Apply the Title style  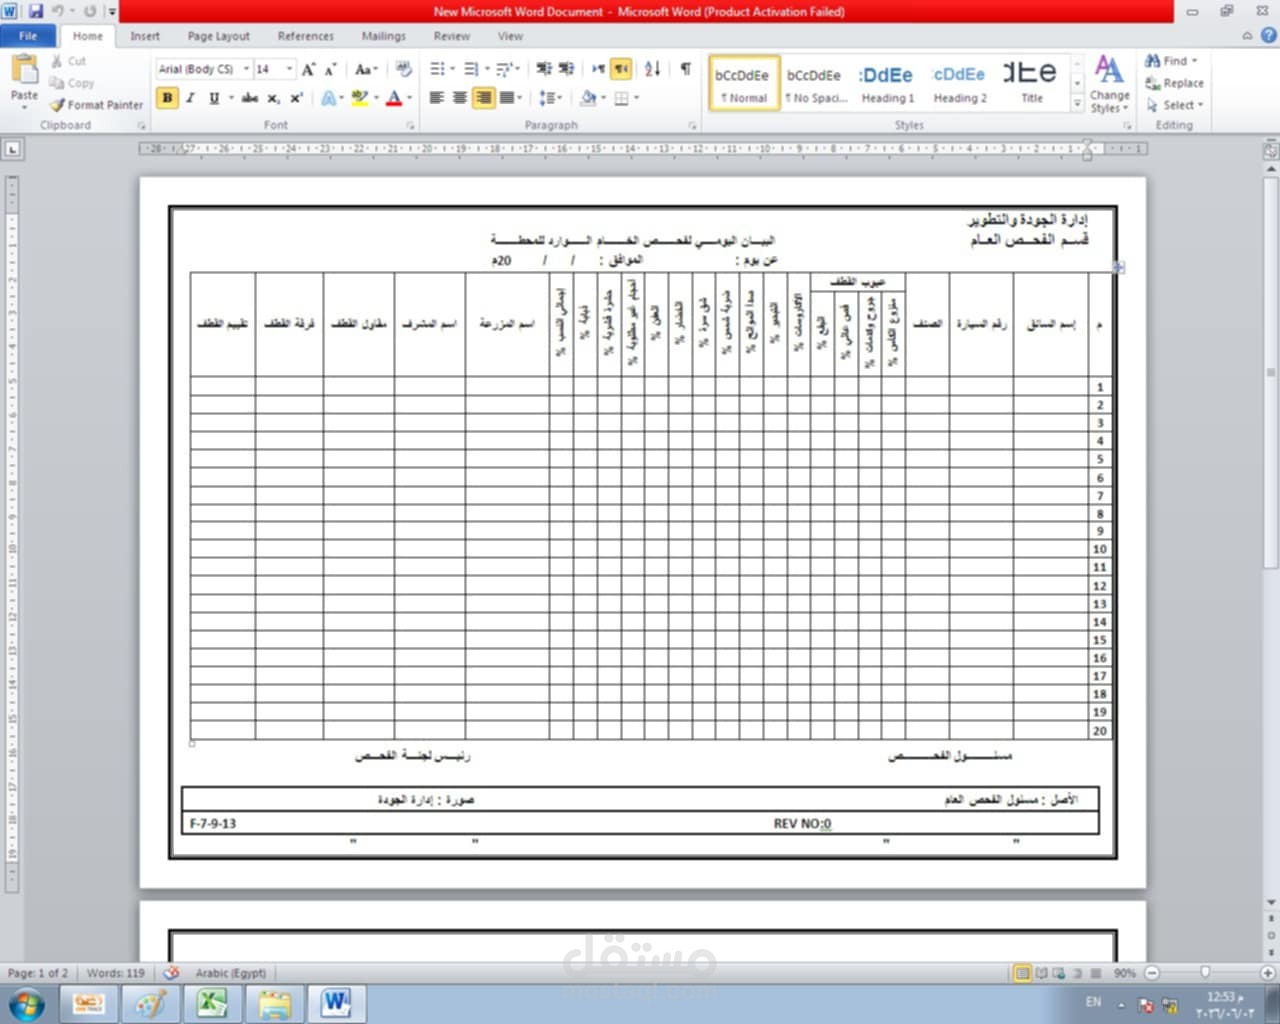pyautogui.click(x=1031, y=83)
